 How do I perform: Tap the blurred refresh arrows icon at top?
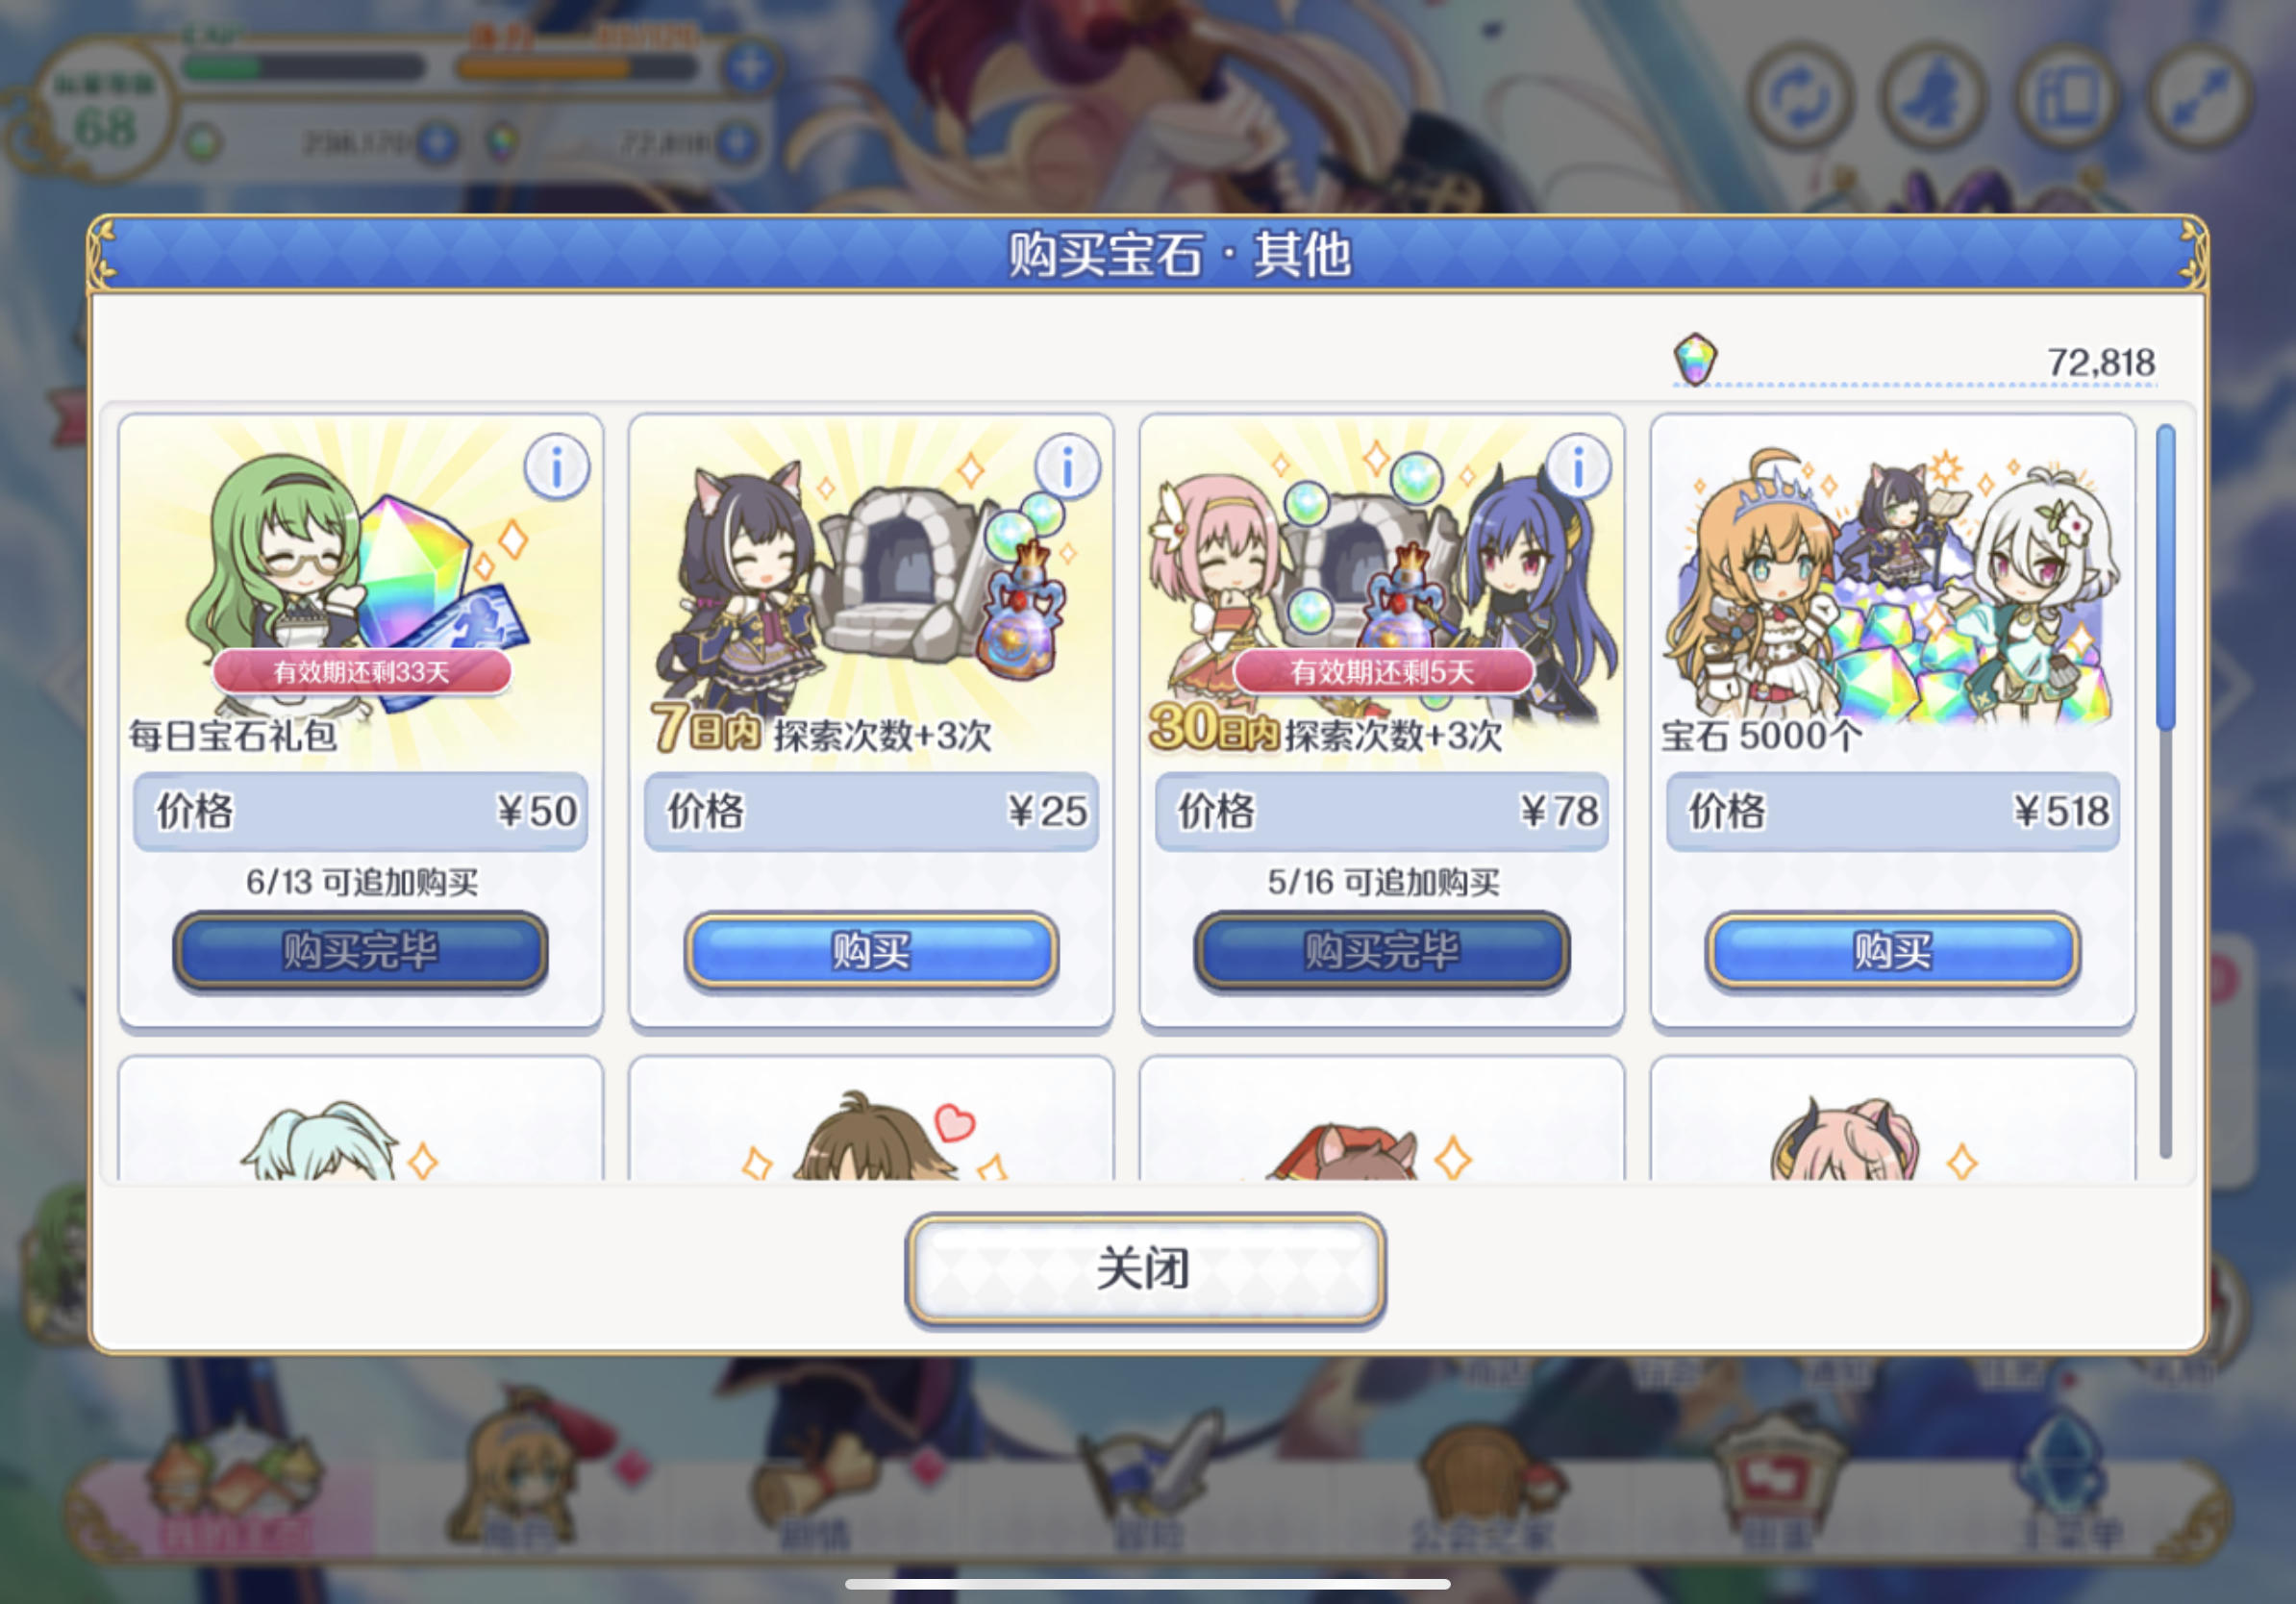click(x=1799, y=96)
